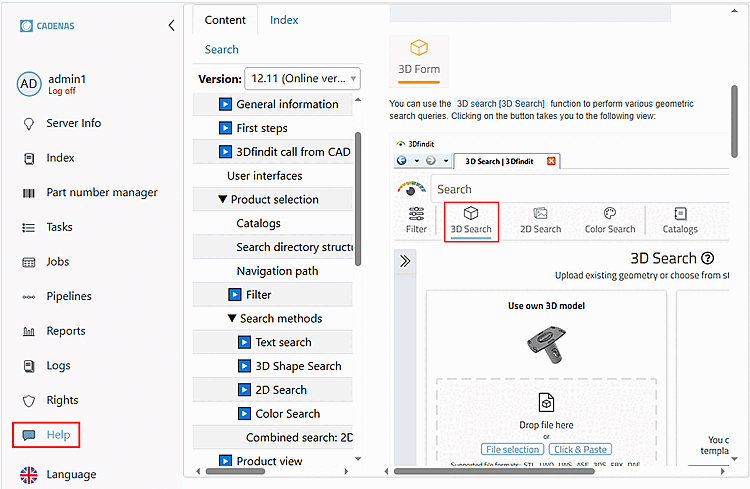Open the Part number manager
The height and width of the screenshot is (489, 750).
(101, 193)
